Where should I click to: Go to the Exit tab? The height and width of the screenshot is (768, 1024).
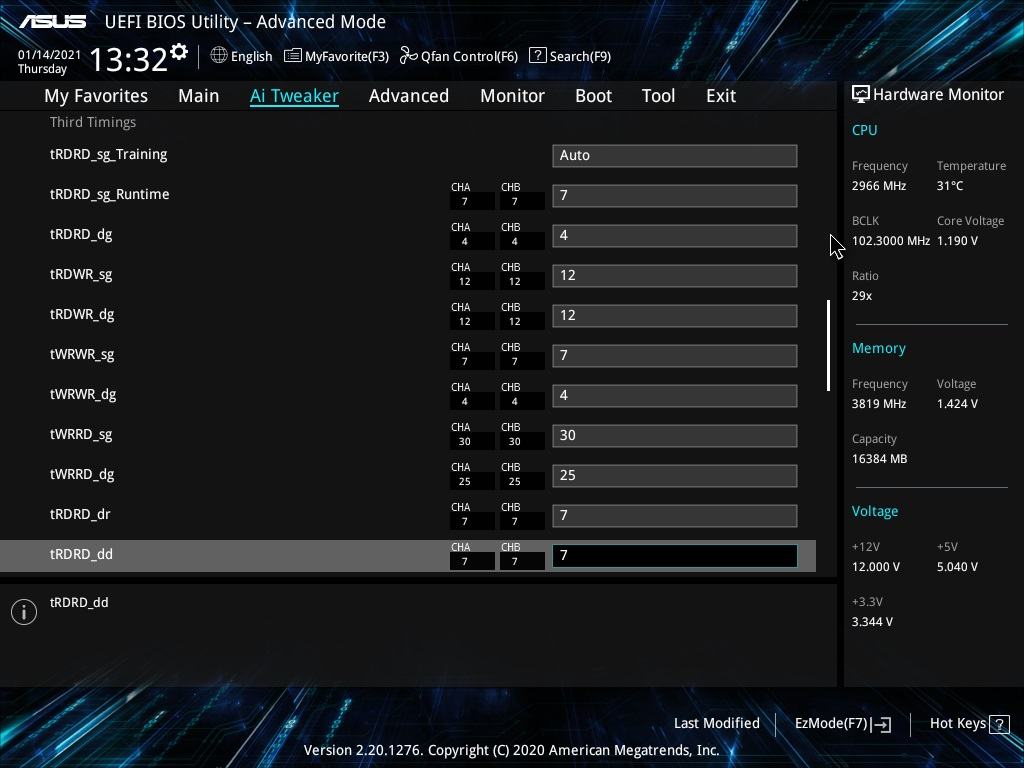[x=721, y=96]
